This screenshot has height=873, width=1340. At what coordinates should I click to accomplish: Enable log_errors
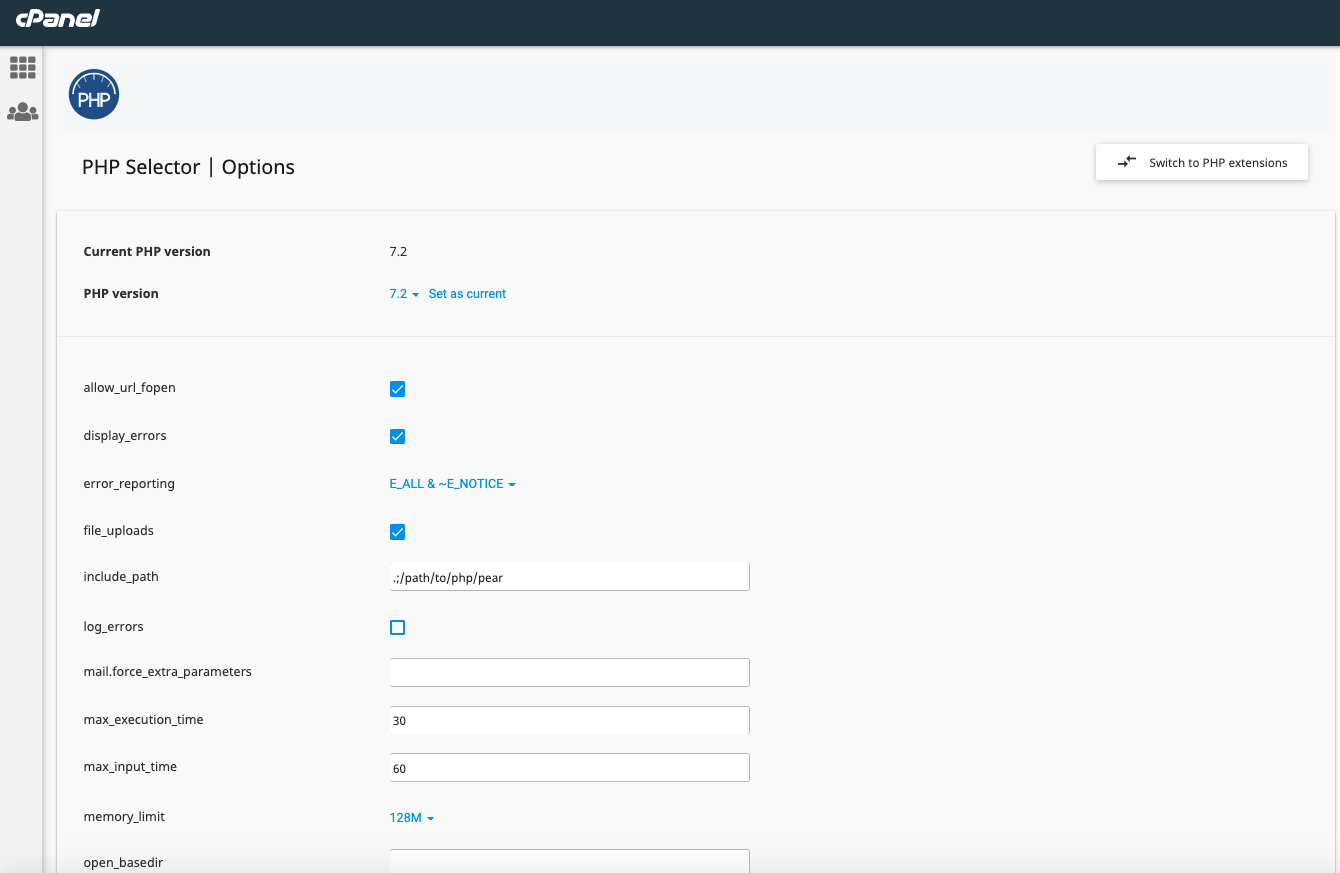click(397, 627)
